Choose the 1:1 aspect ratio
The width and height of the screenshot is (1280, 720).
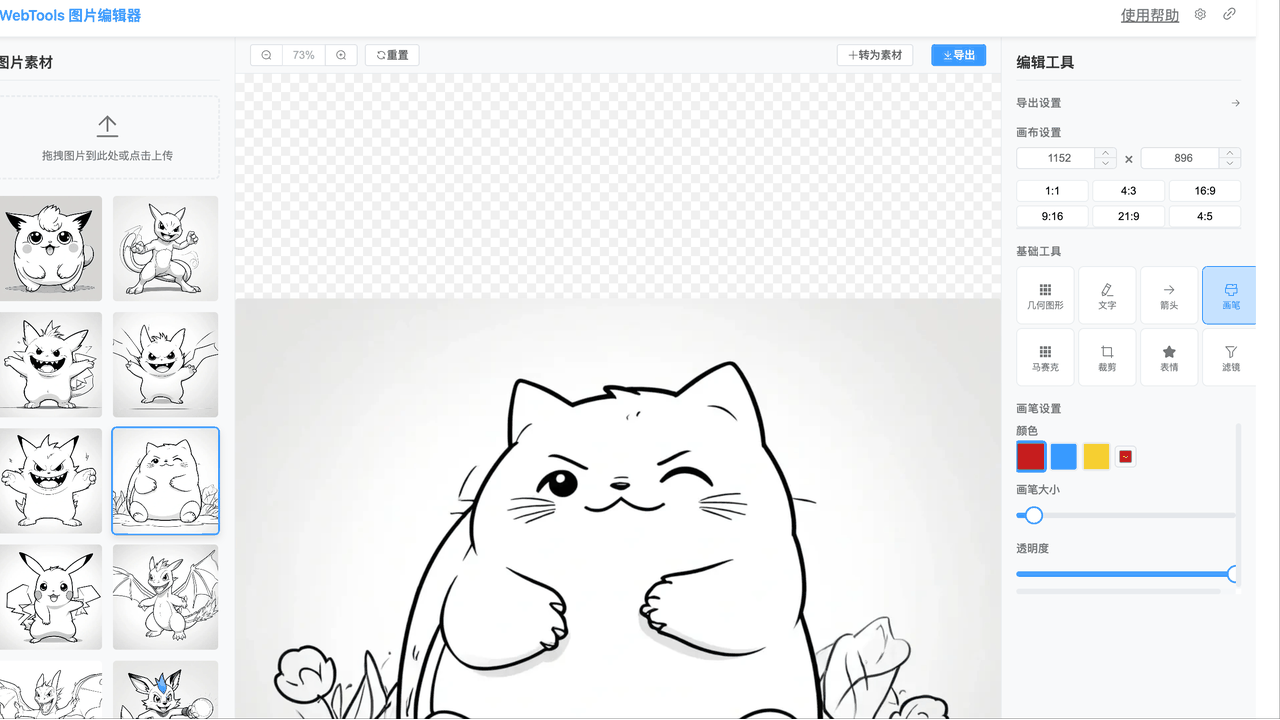1052,191
